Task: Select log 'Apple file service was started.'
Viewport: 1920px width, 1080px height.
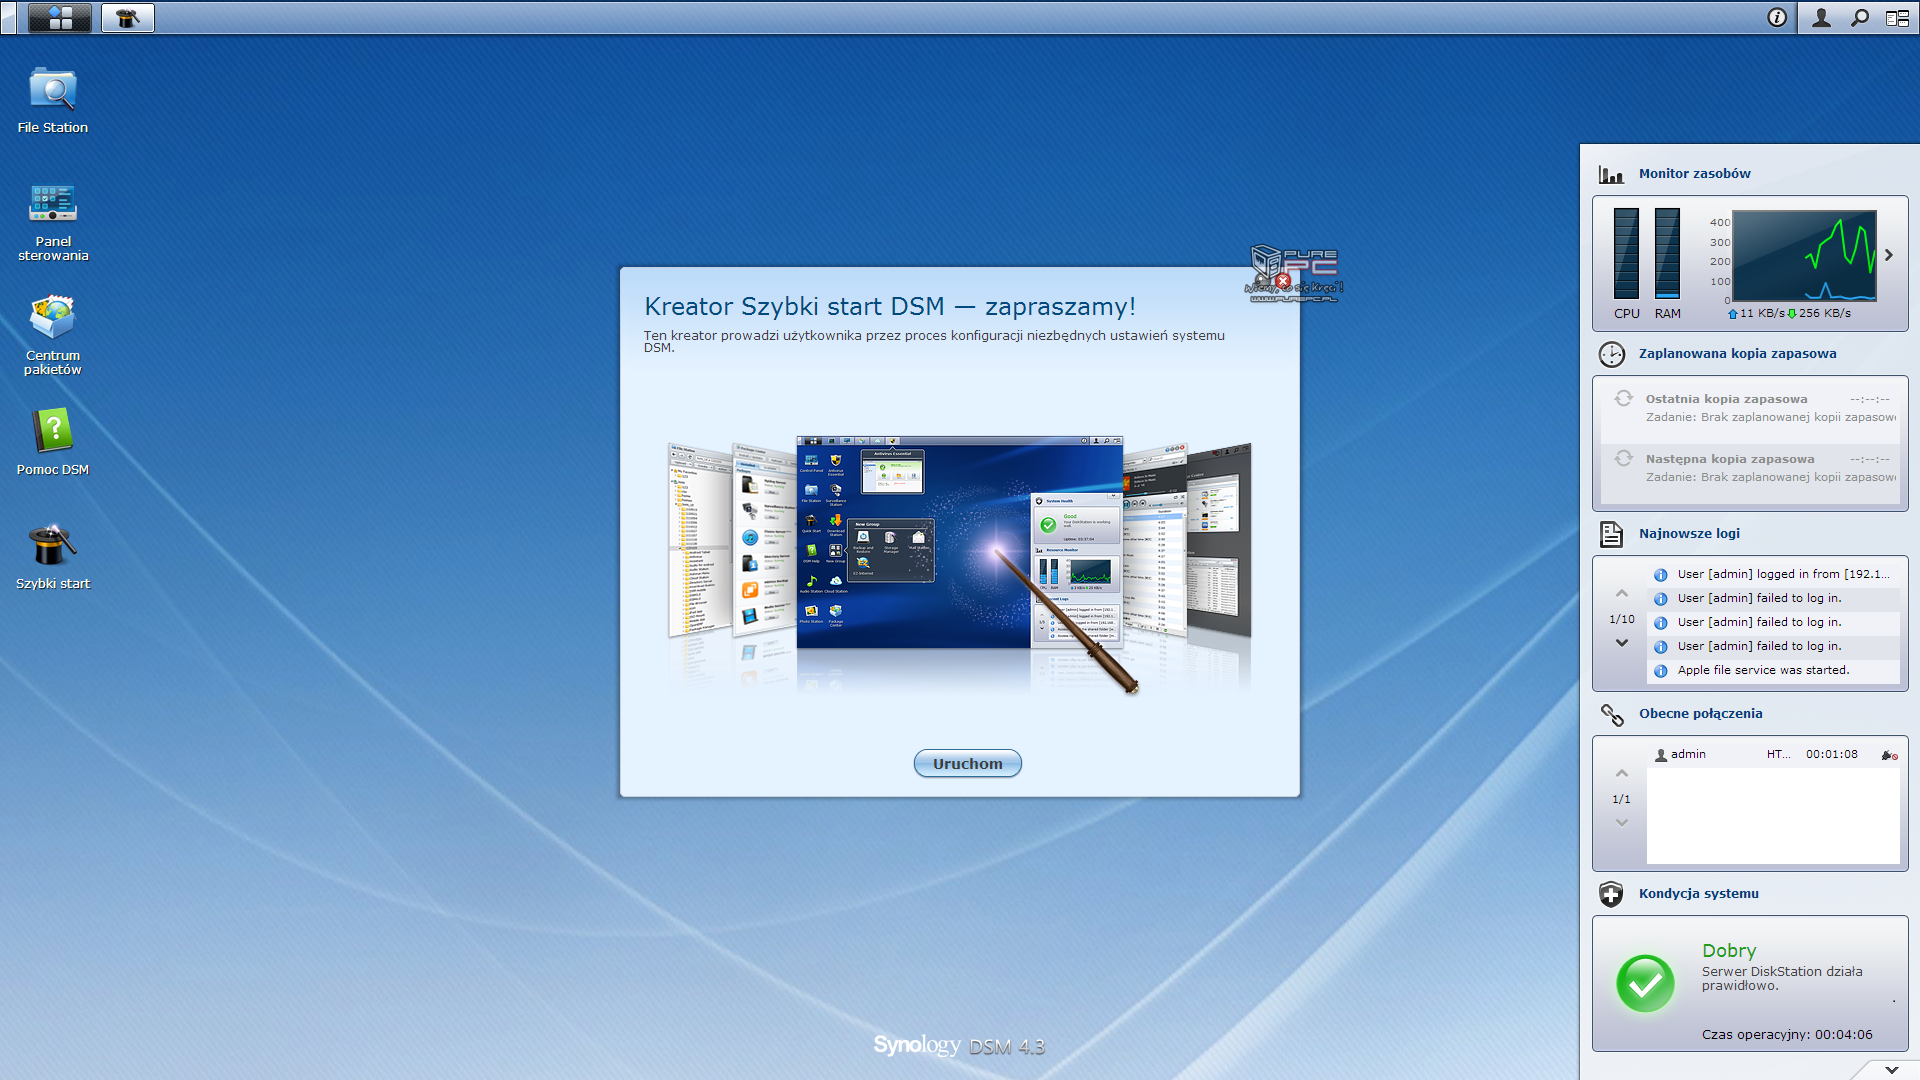Action: tap(1773, 670)
